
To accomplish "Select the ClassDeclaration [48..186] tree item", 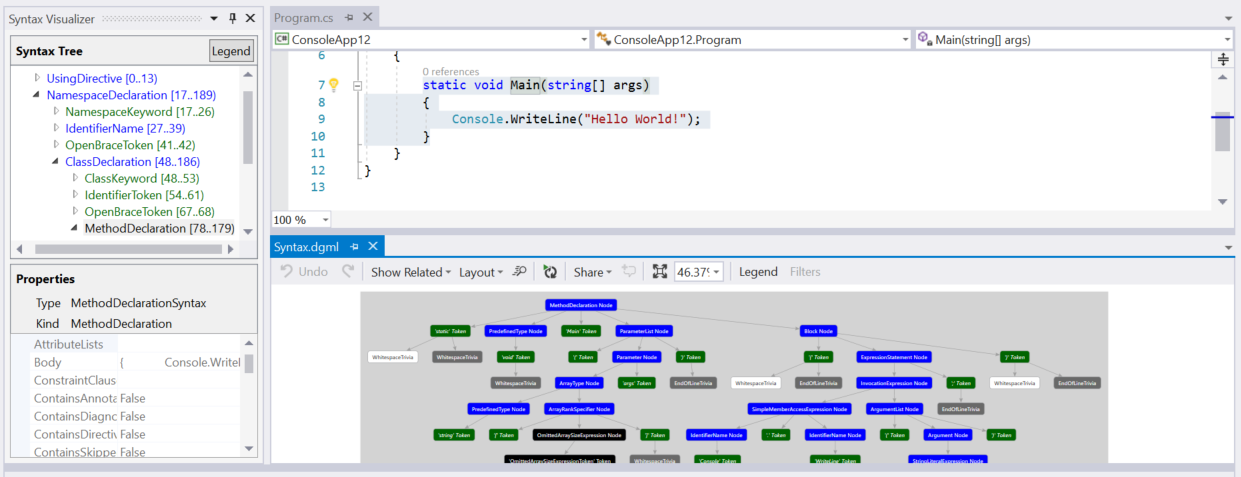I will 132,162.
